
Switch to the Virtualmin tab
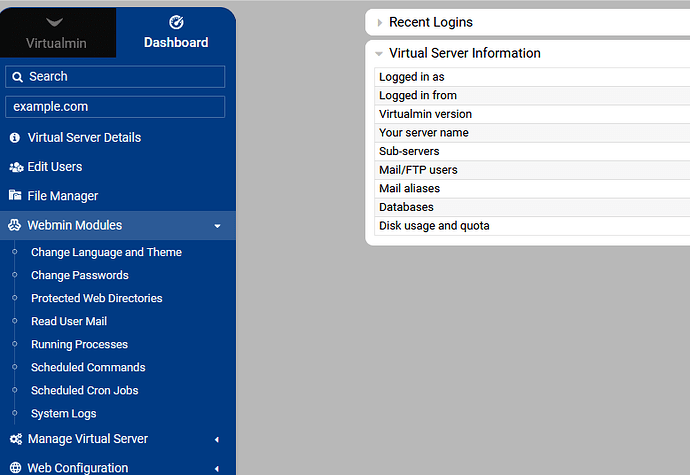pos(57,42)
